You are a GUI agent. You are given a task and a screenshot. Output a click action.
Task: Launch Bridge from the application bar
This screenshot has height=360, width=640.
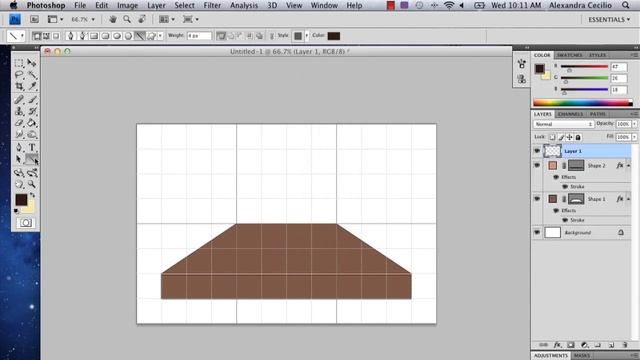coord(34,19)
